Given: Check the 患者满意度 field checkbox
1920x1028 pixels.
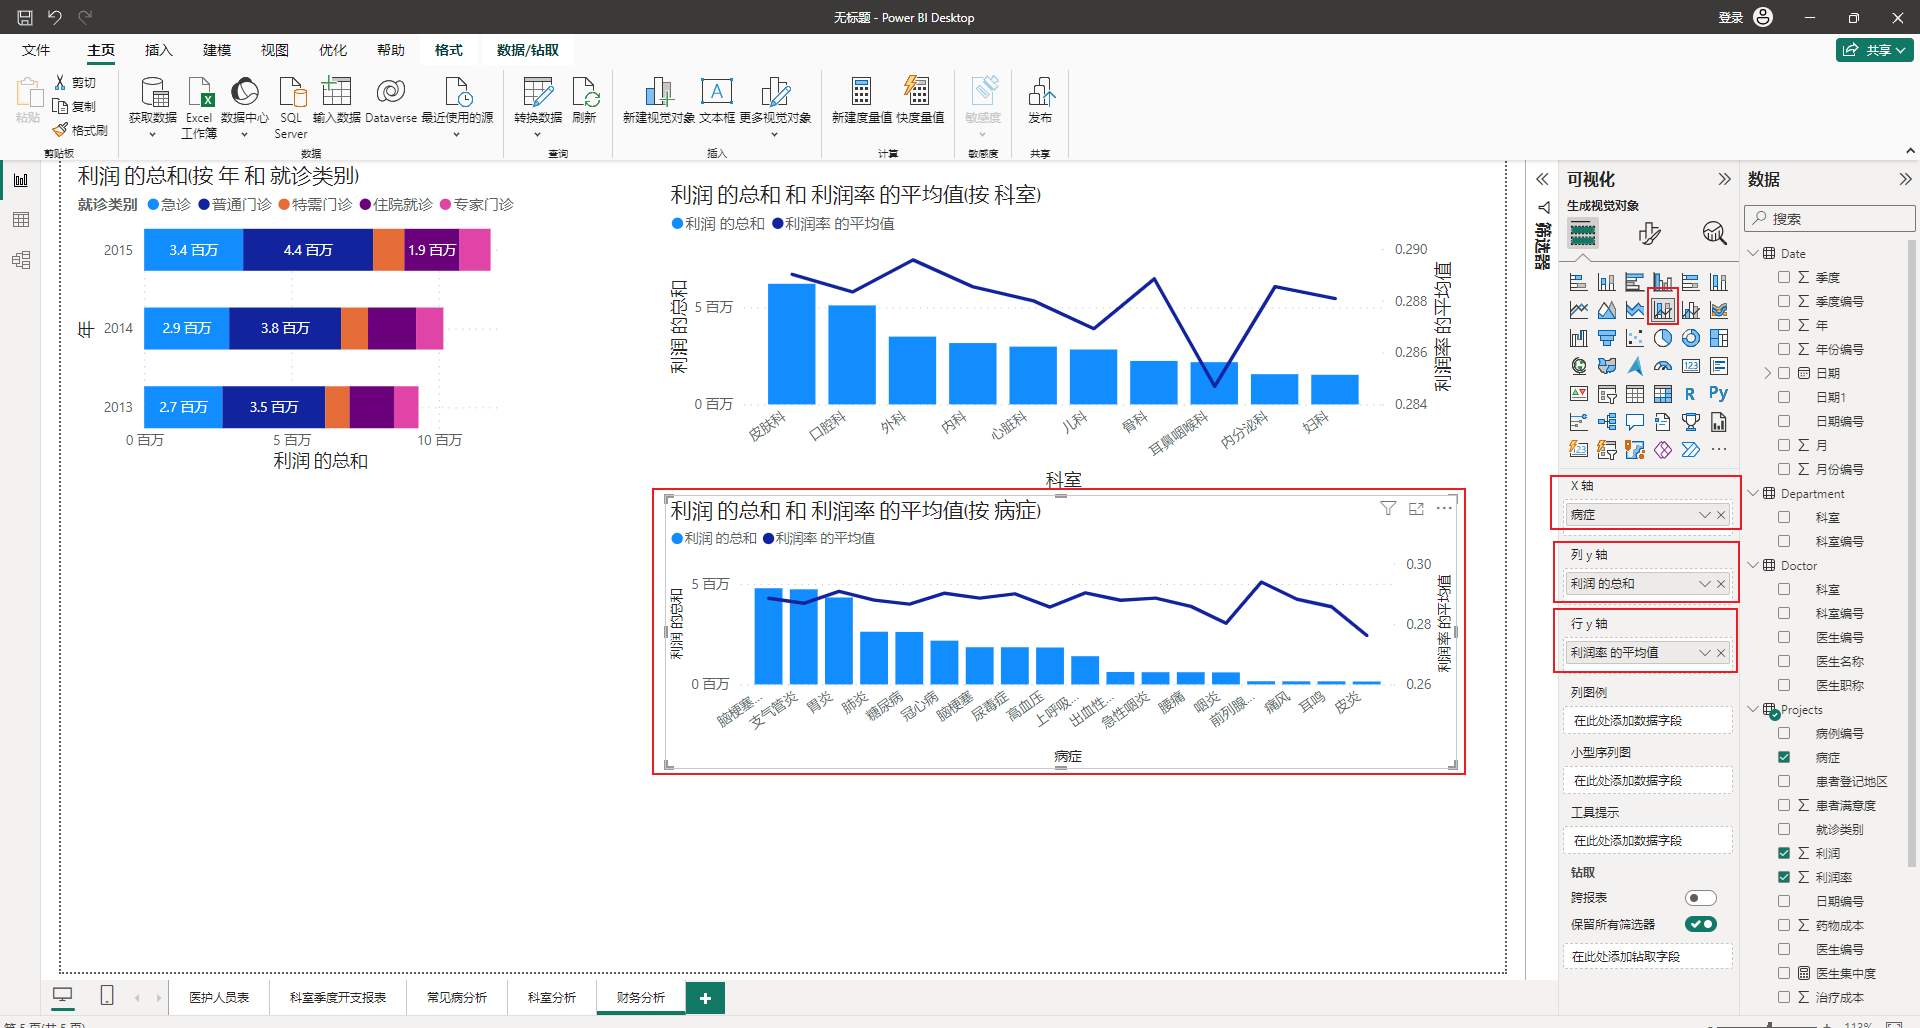Looking at the screenshot, I should (1784, 805).
